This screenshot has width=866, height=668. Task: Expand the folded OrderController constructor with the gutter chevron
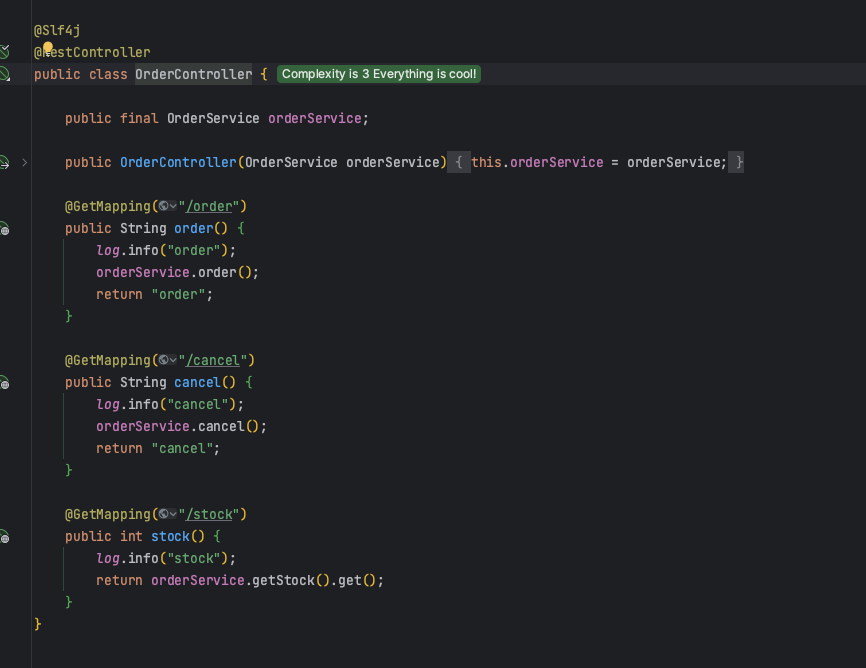coord(24,162)
